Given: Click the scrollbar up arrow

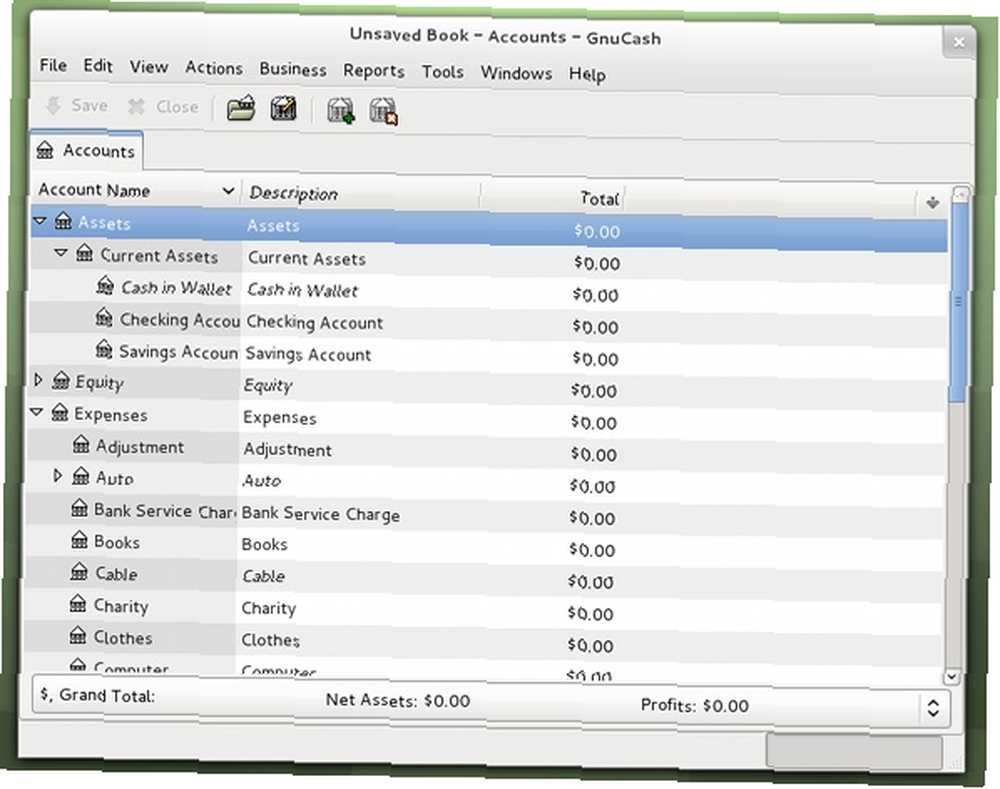Looking at the screenshot, I should [960, 193].
